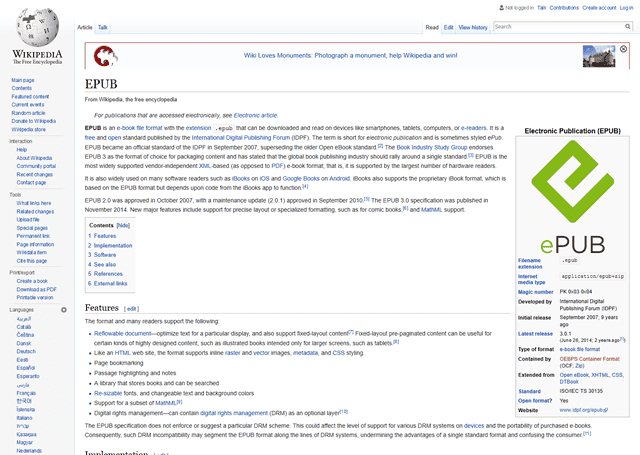This screenshot has height=455, width=640.
Task: Open the green ePUB logo image
Action: (573, 197)
